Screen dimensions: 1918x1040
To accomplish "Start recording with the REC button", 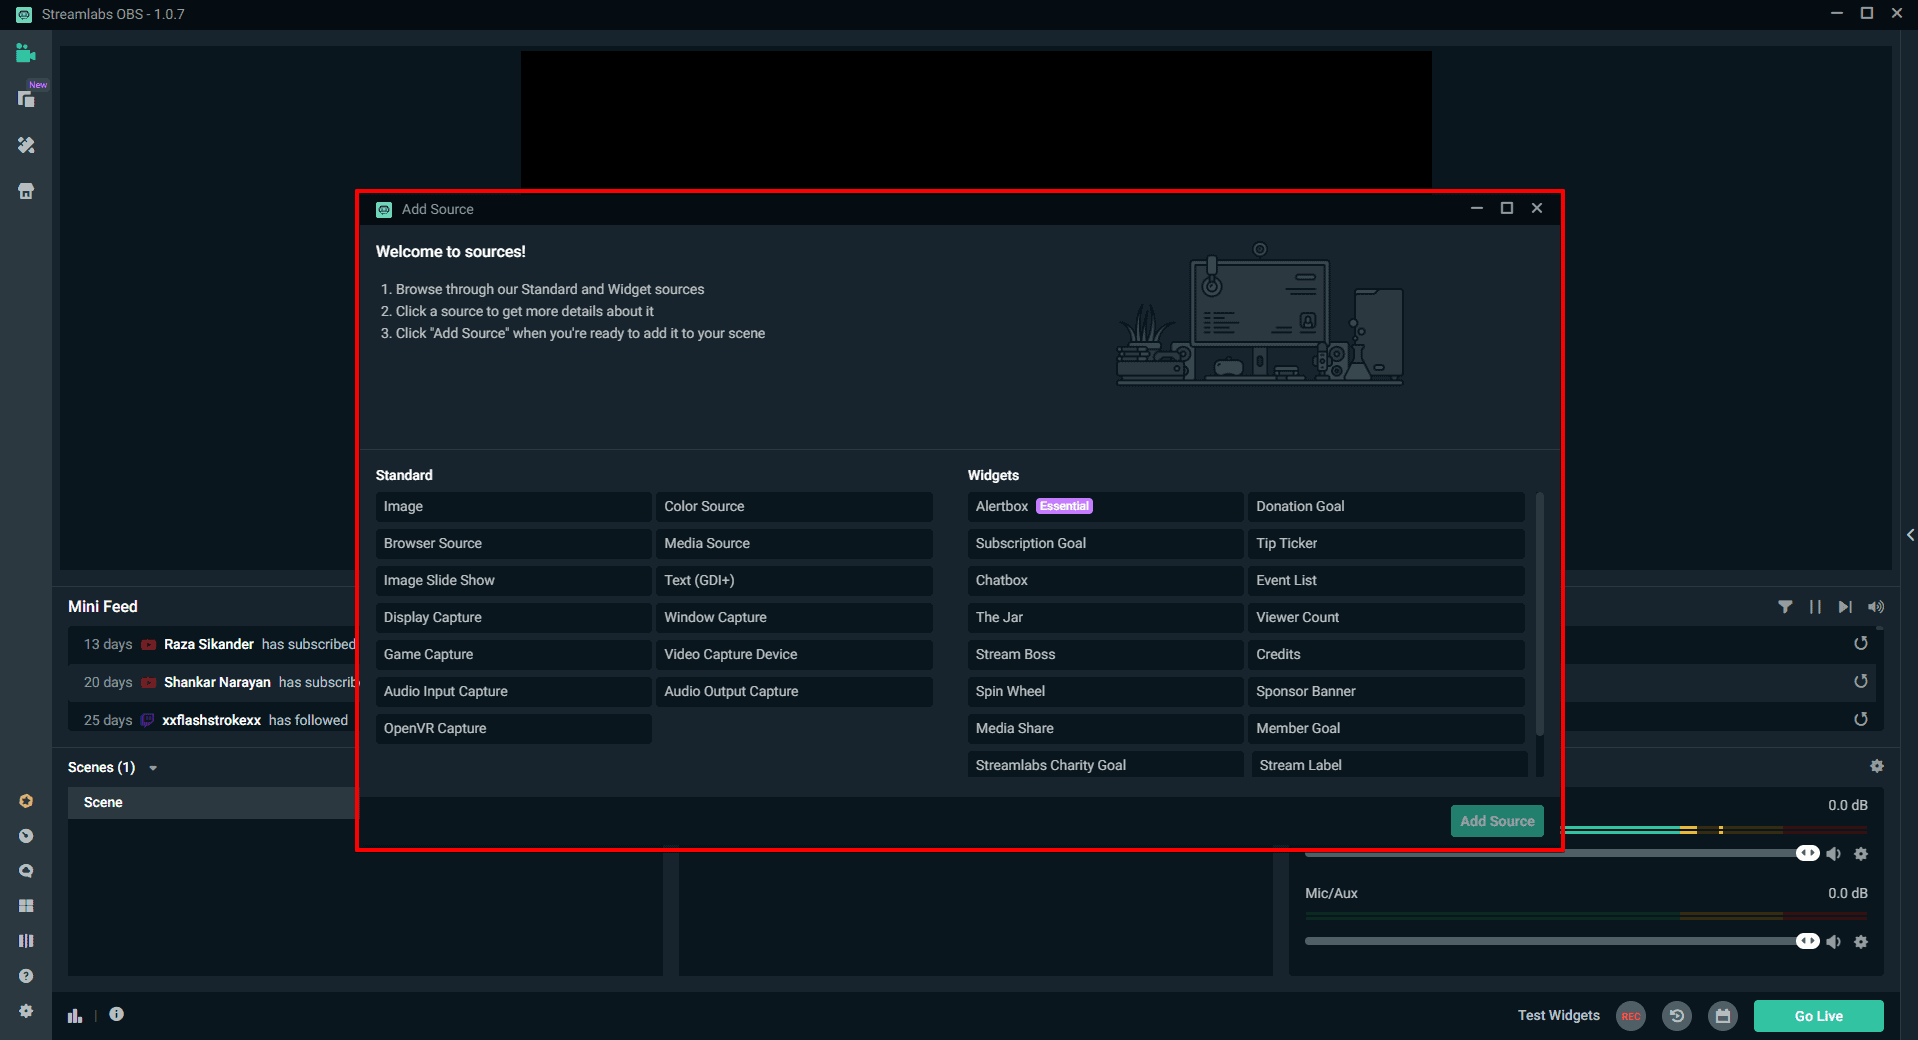I will pos(1631,1016).
